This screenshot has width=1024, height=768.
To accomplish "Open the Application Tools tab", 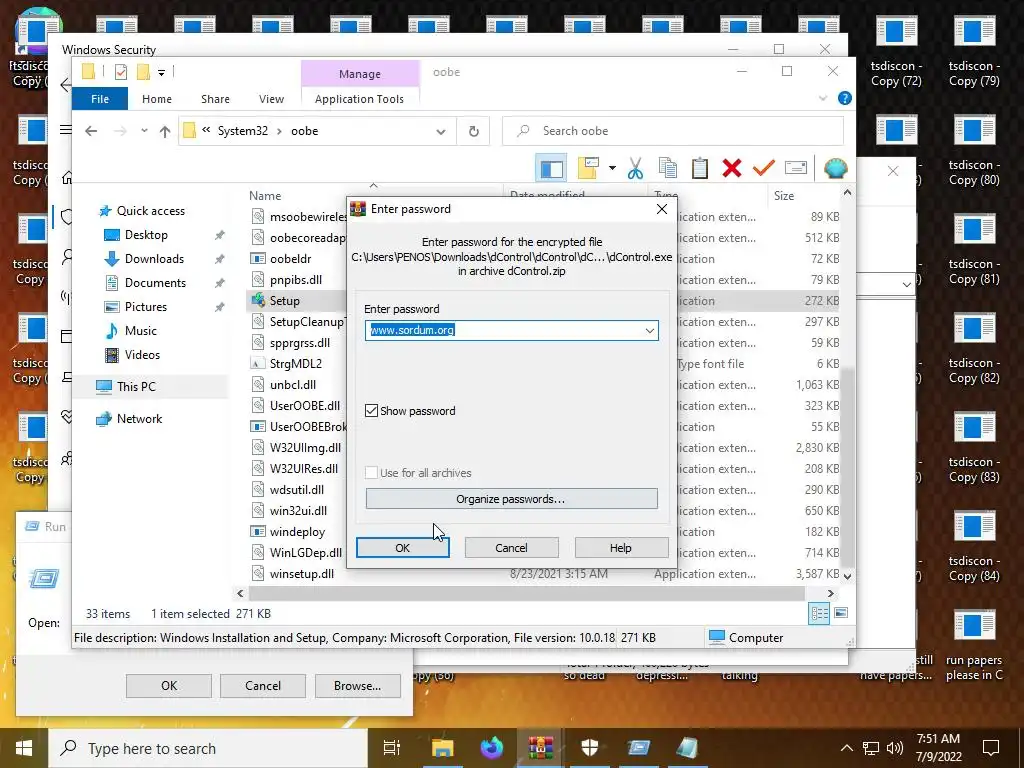I will (x=359, y=99).
